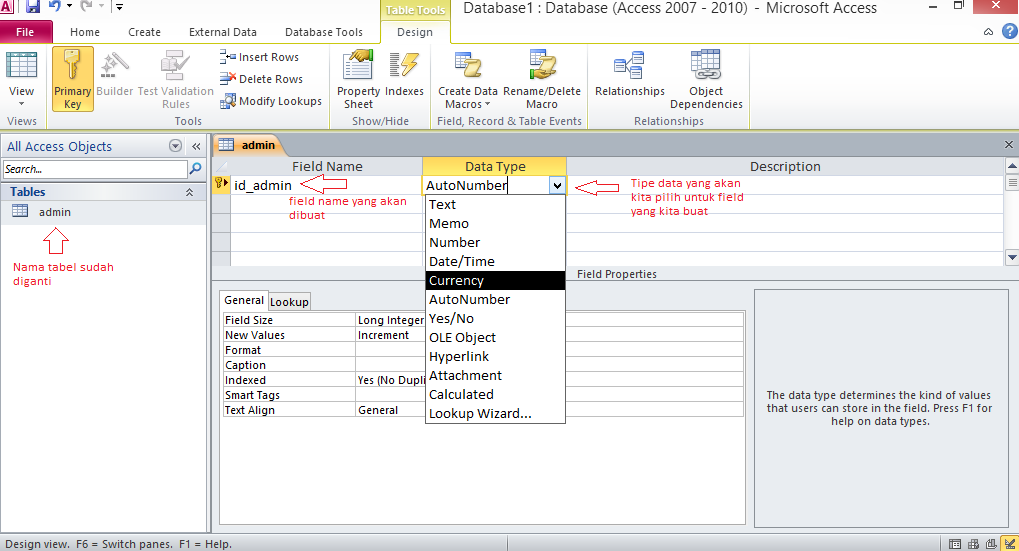Close the admin table design window
Viewport: 1019px width, 551px height.
pyautogui.click(x=1009, y=144)
